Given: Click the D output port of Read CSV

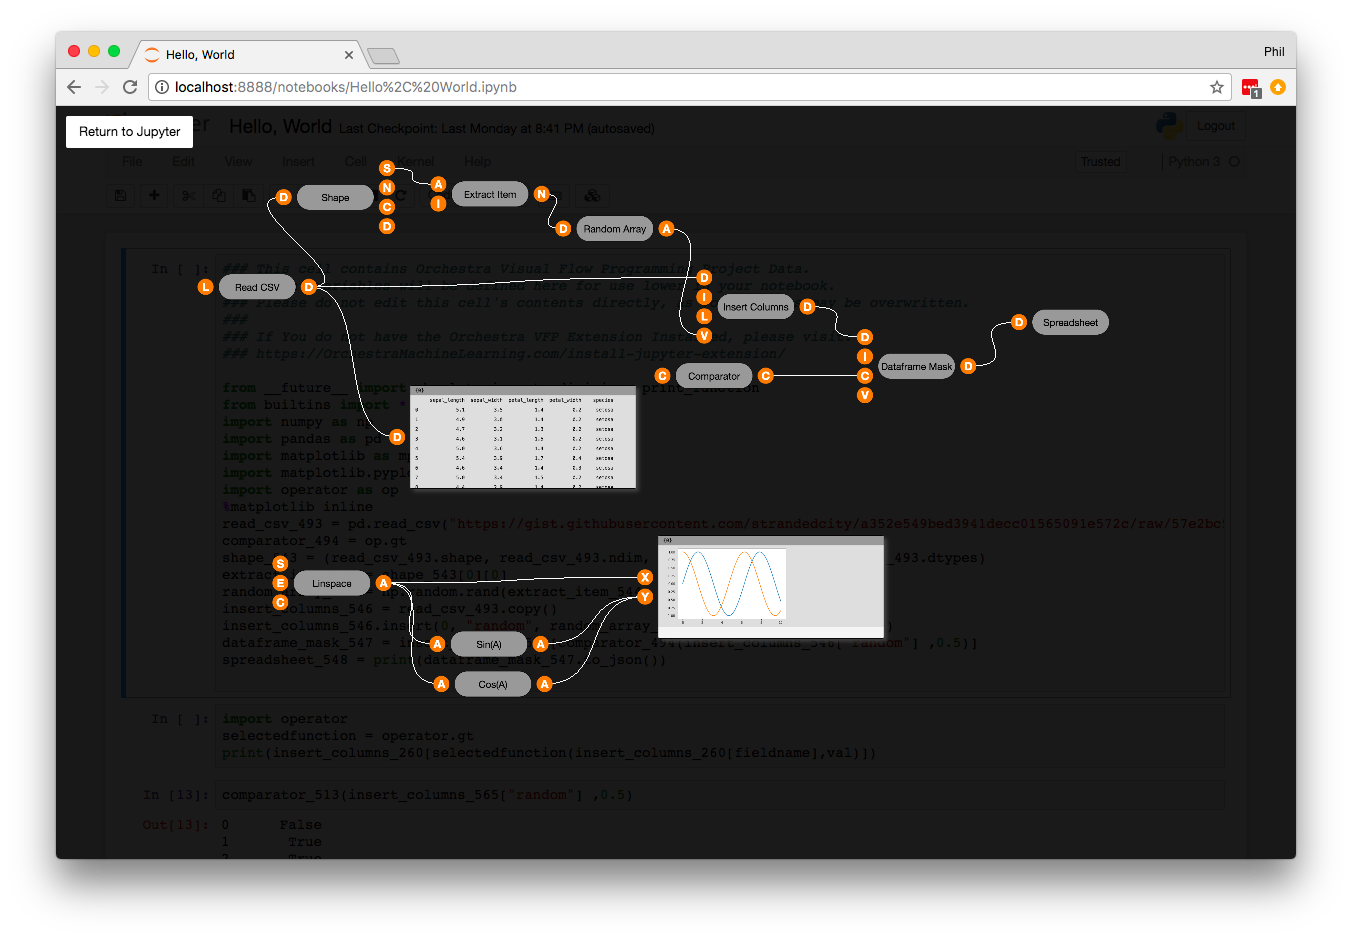Looking at the screenshot, I should pos(309,287).
